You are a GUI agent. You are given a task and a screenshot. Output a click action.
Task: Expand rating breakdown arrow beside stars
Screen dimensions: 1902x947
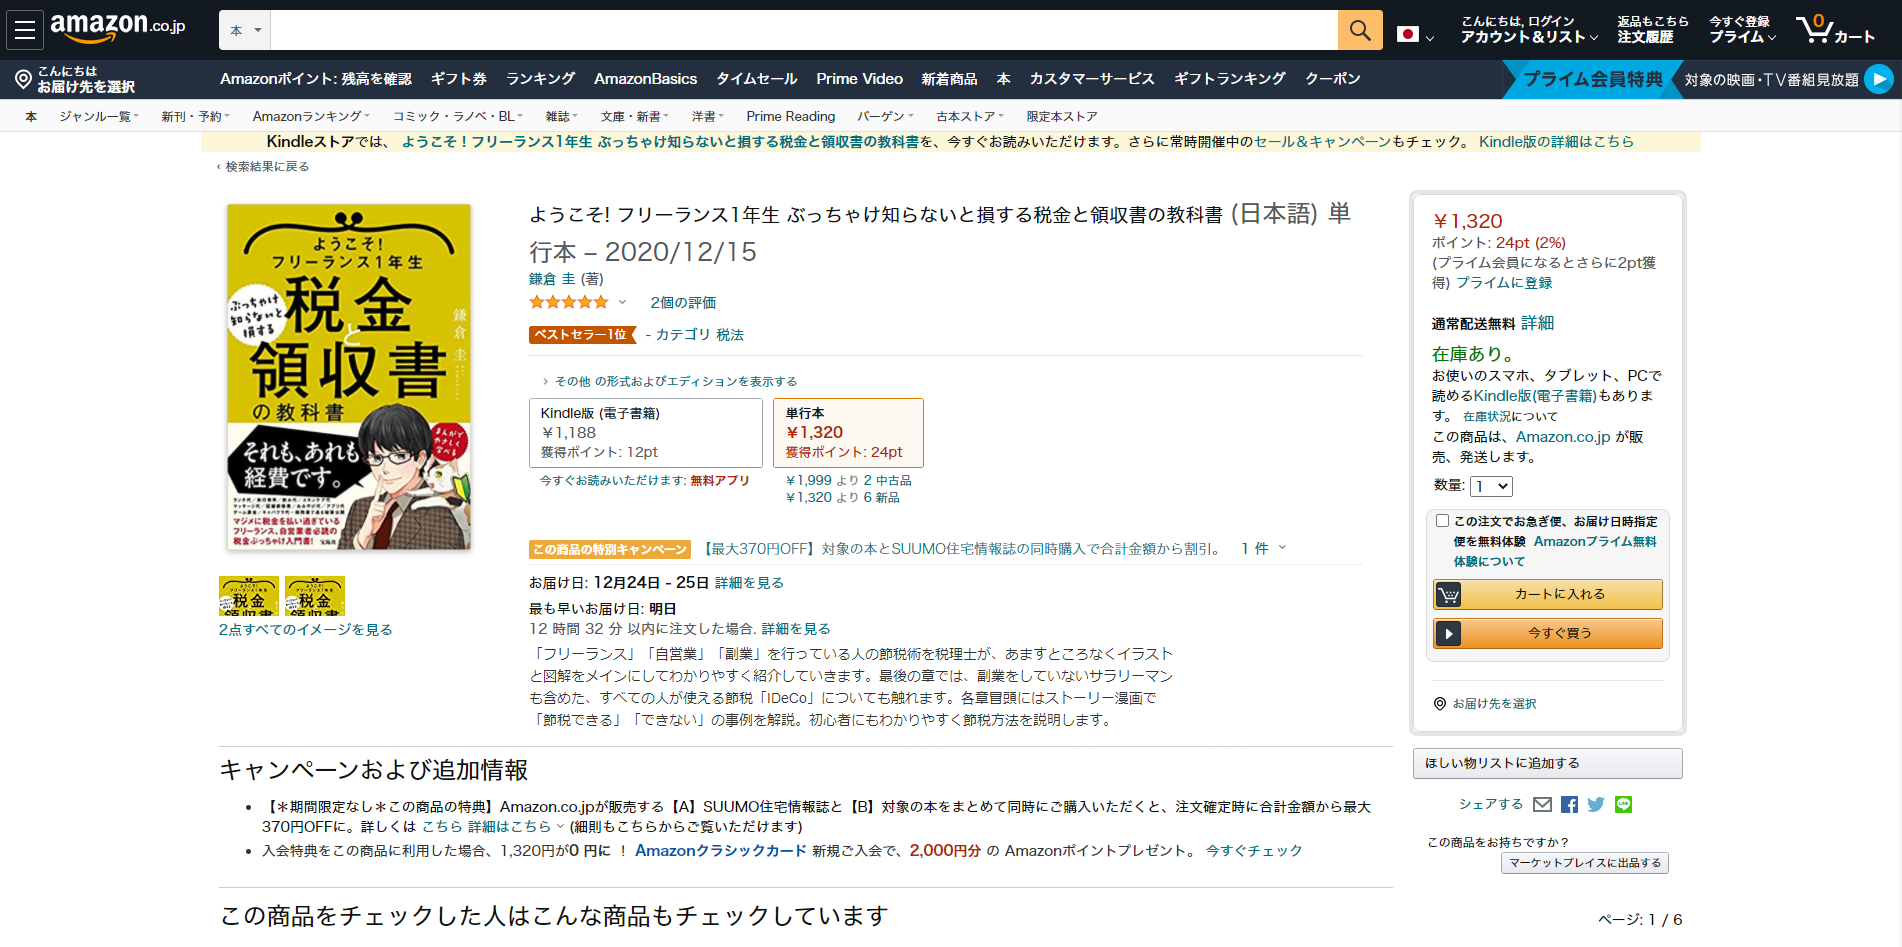[x=622, y=302]
